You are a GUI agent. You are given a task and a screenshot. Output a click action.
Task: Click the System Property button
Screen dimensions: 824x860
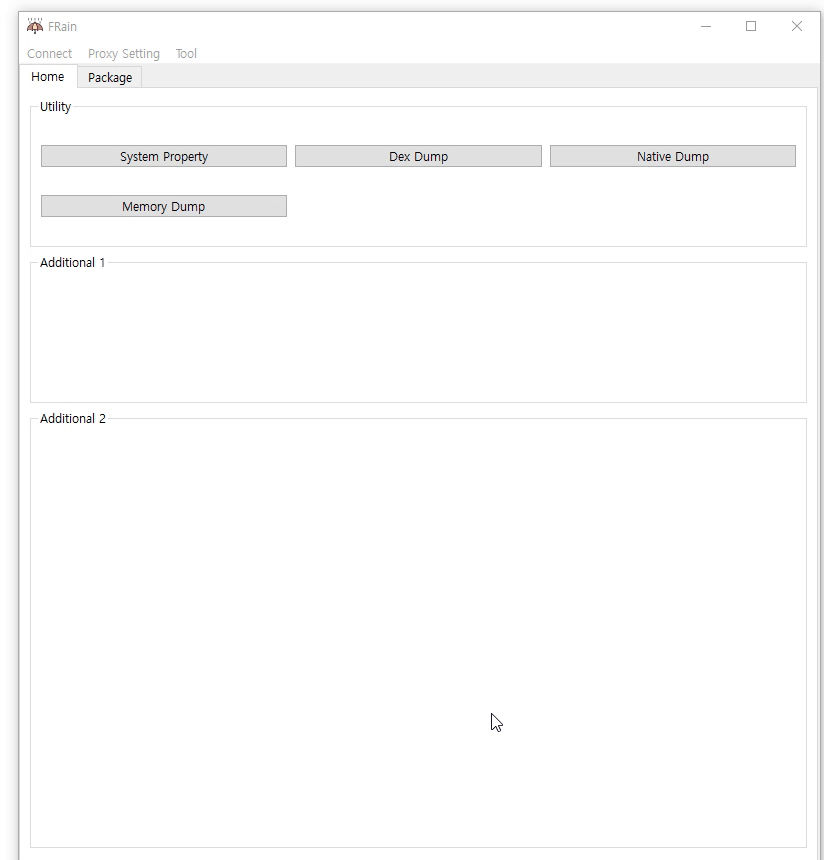164,156
